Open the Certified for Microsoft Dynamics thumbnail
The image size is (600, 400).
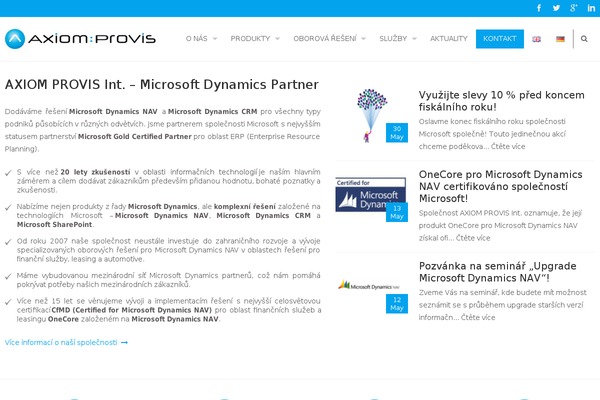pos(370,194)
